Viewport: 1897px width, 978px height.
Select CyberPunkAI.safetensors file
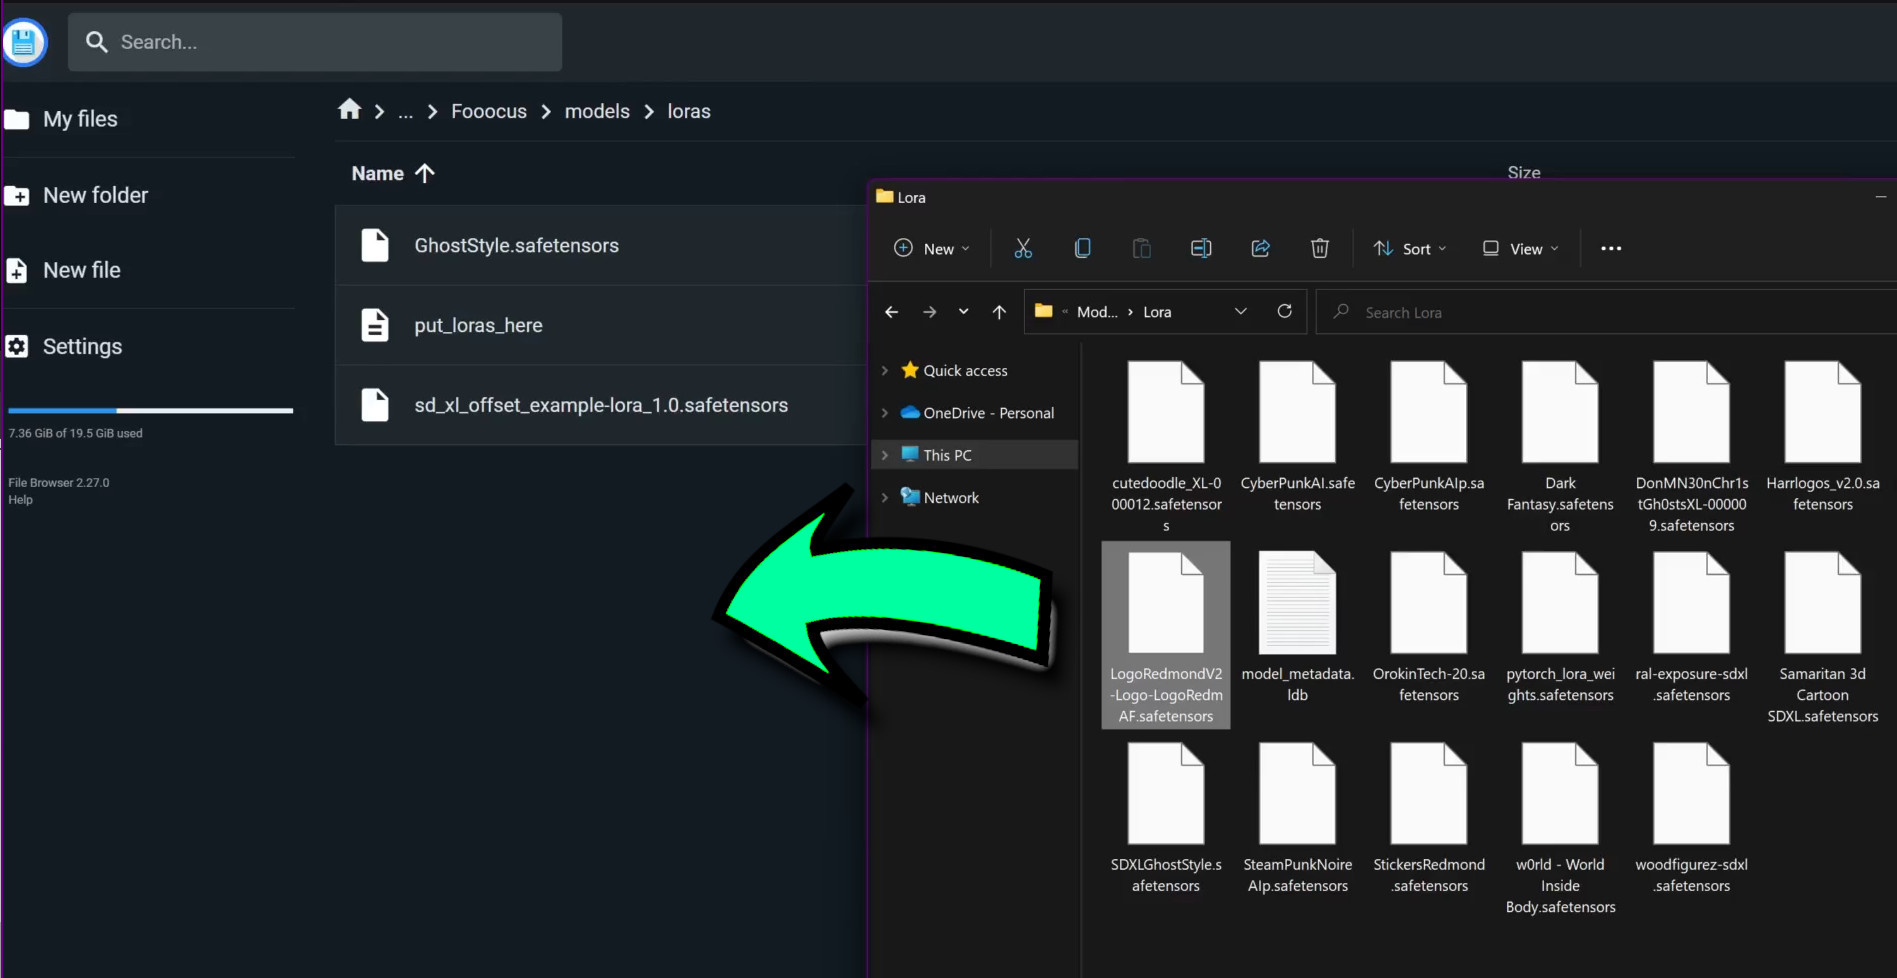[1298, 438]
